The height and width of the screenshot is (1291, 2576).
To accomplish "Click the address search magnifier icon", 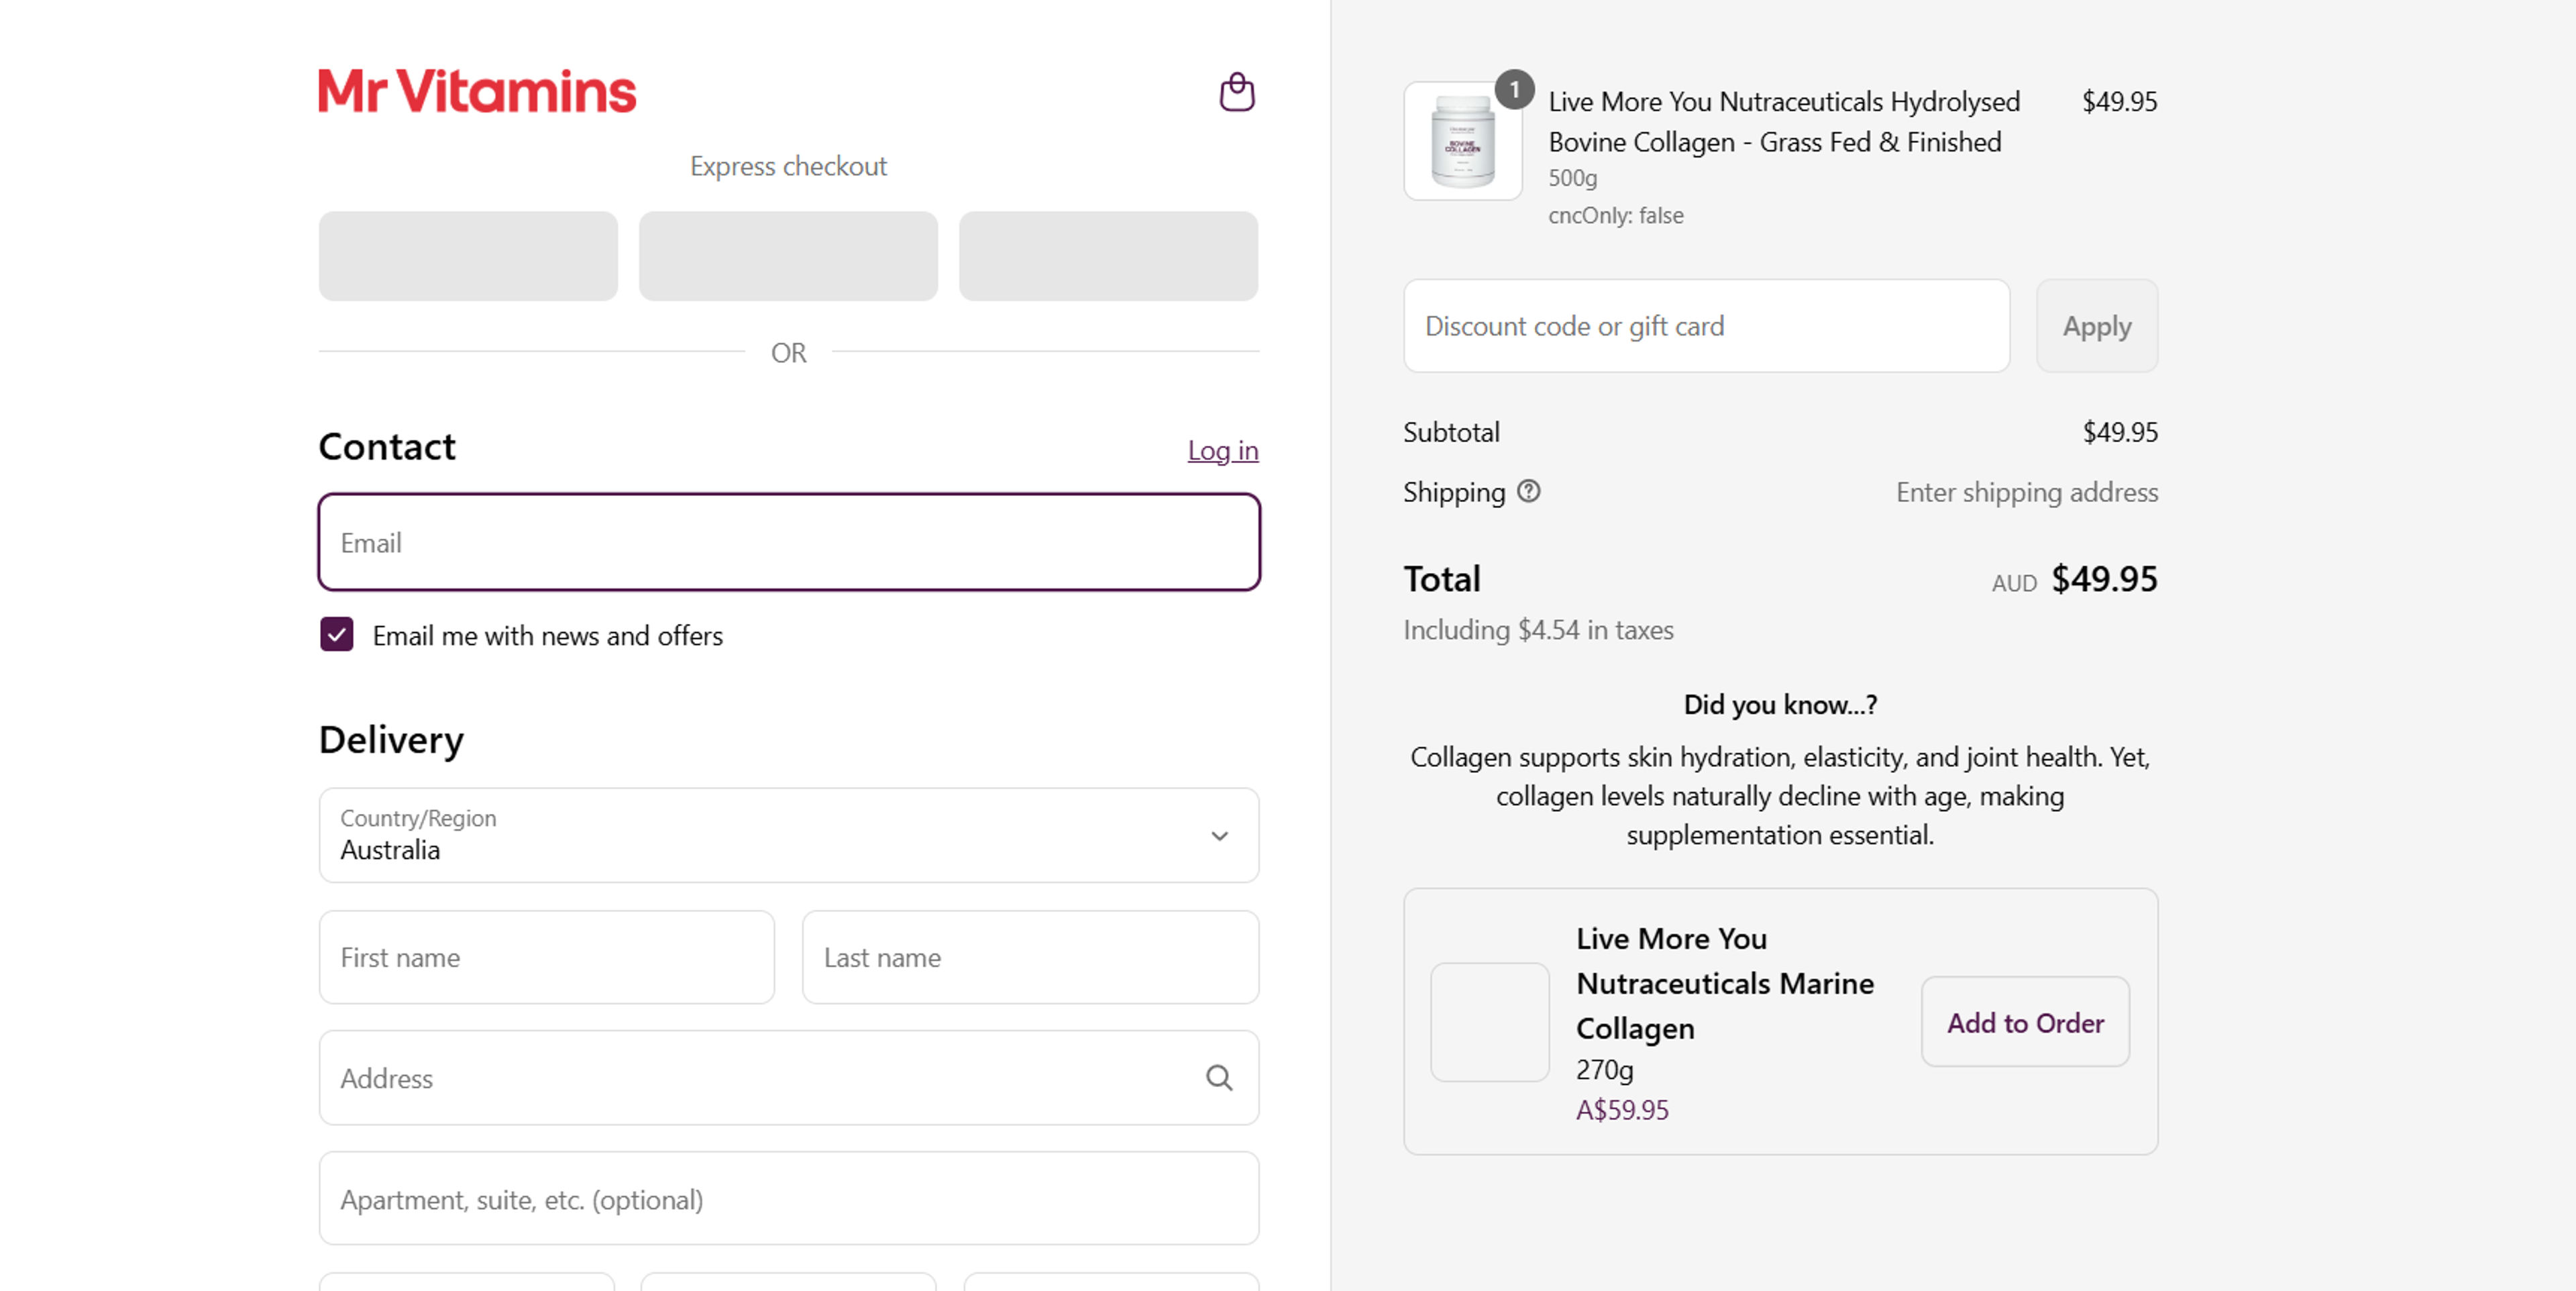I will 1218,1077.
